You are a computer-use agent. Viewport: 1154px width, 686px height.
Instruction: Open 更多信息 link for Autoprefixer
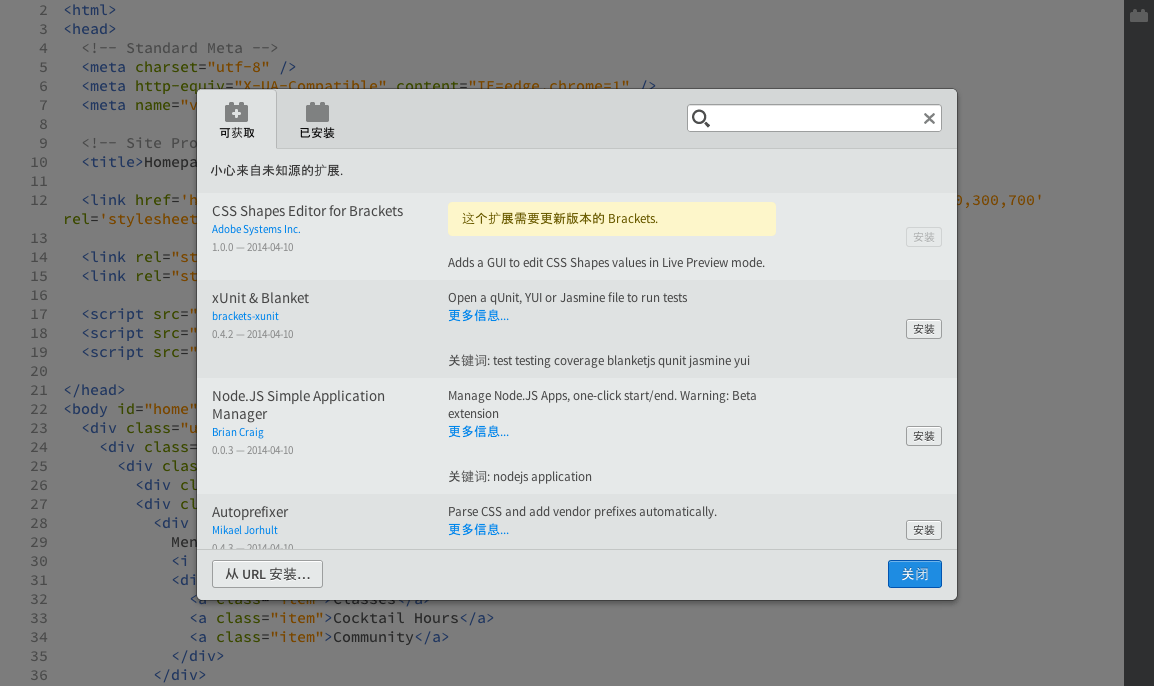coord(478,530)
